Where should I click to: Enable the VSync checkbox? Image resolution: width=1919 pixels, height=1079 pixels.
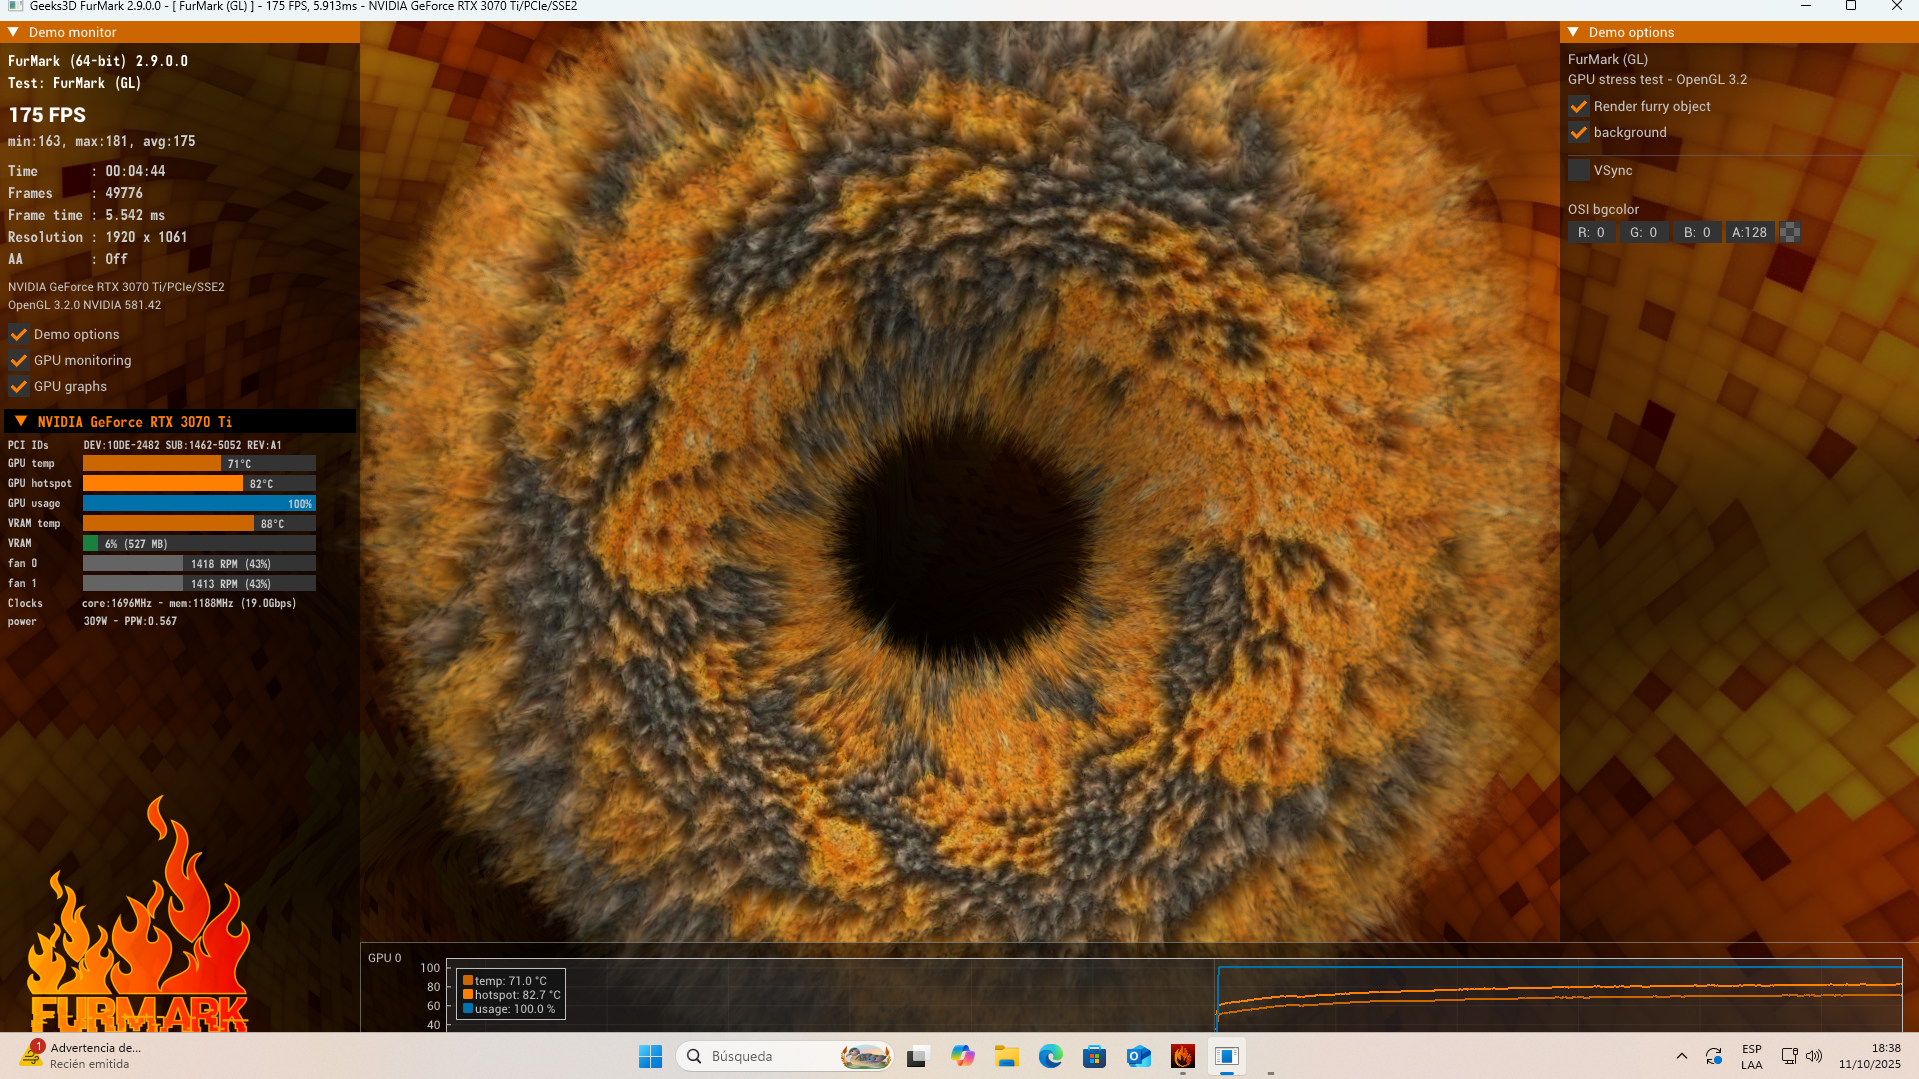[x=1579, y=170]
